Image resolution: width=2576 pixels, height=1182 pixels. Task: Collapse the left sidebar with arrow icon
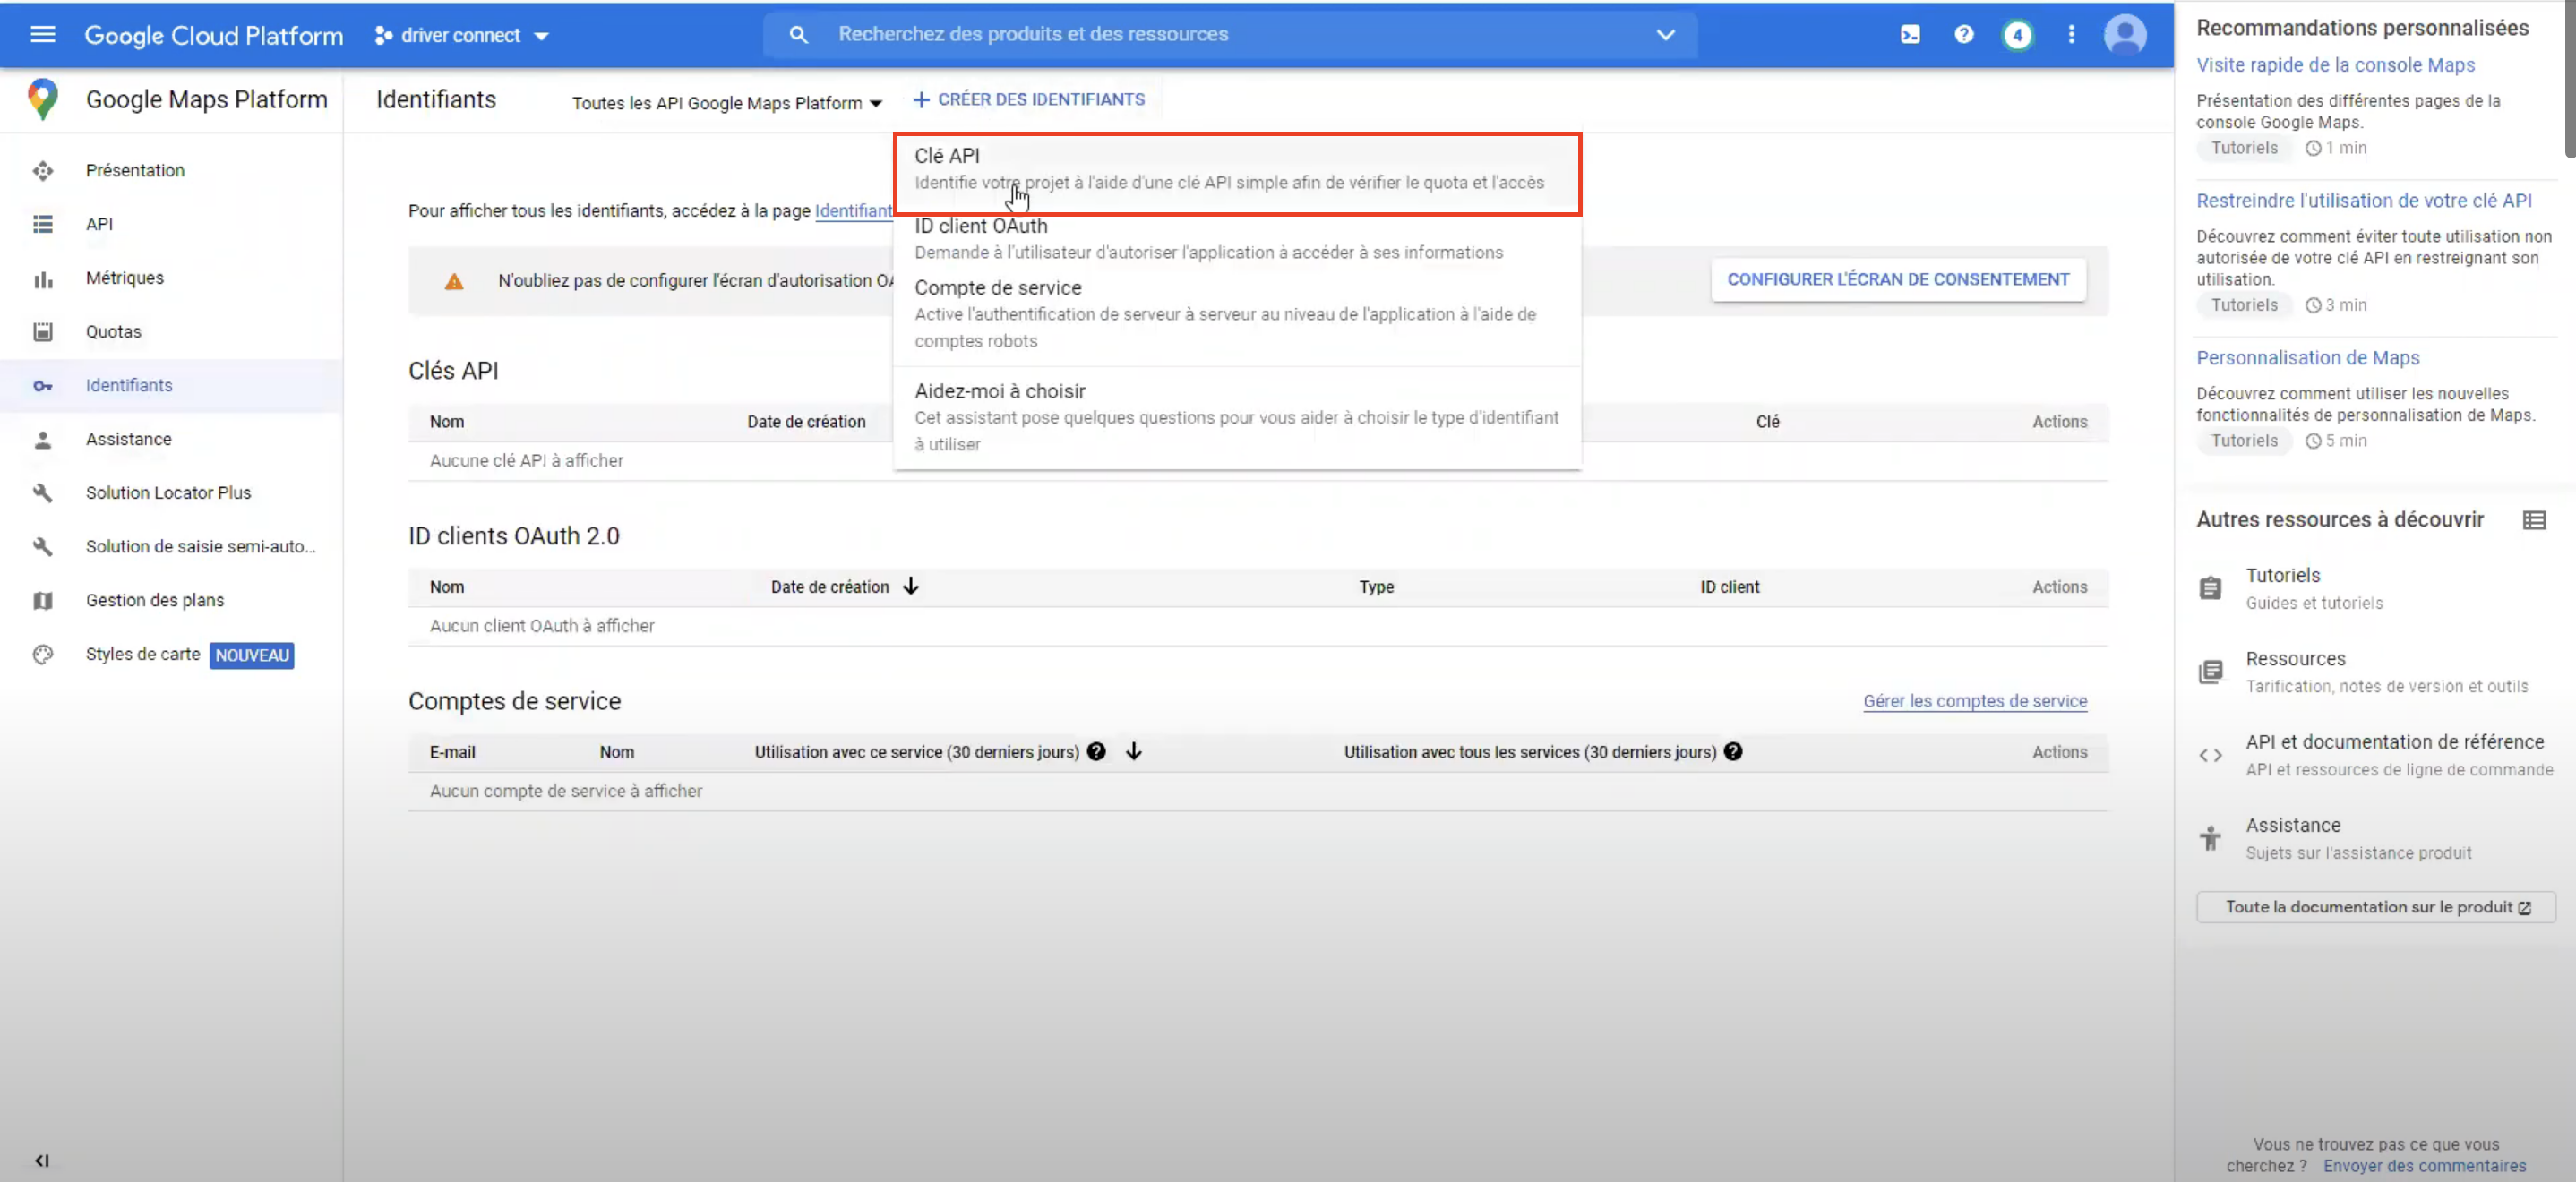[x=42, y=1161]
